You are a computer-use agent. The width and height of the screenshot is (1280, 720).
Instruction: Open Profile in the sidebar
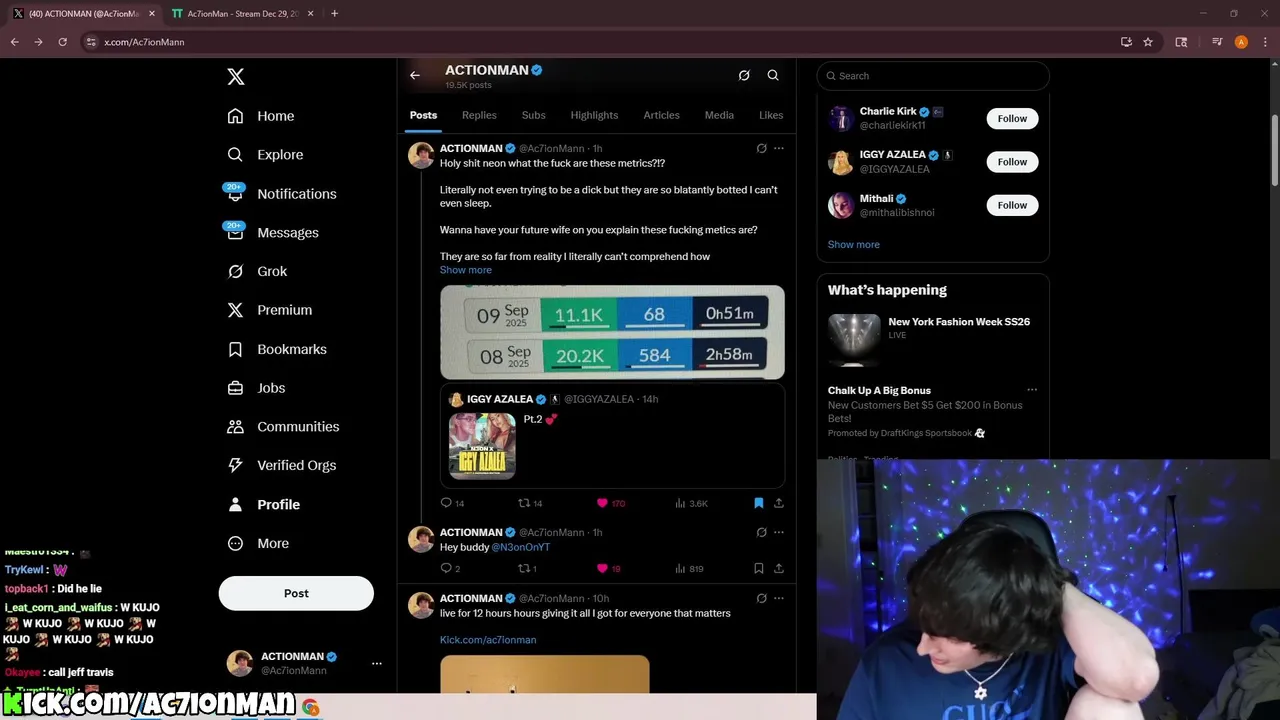(x=264, y=505)
